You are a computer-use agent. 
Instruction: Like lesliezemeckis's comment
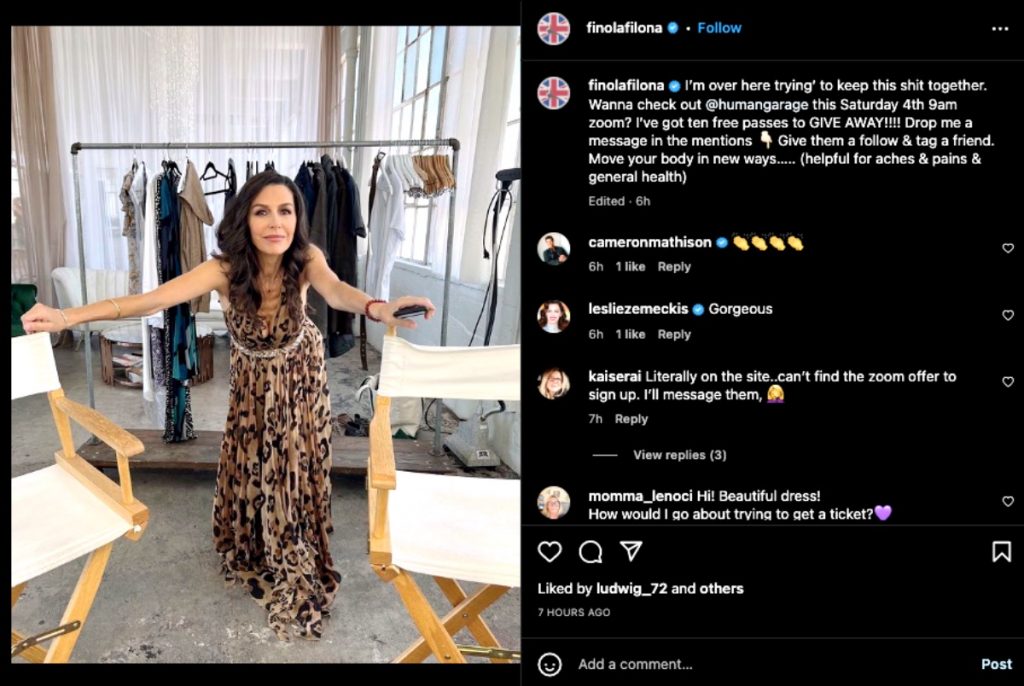[x=1007, y=315]
